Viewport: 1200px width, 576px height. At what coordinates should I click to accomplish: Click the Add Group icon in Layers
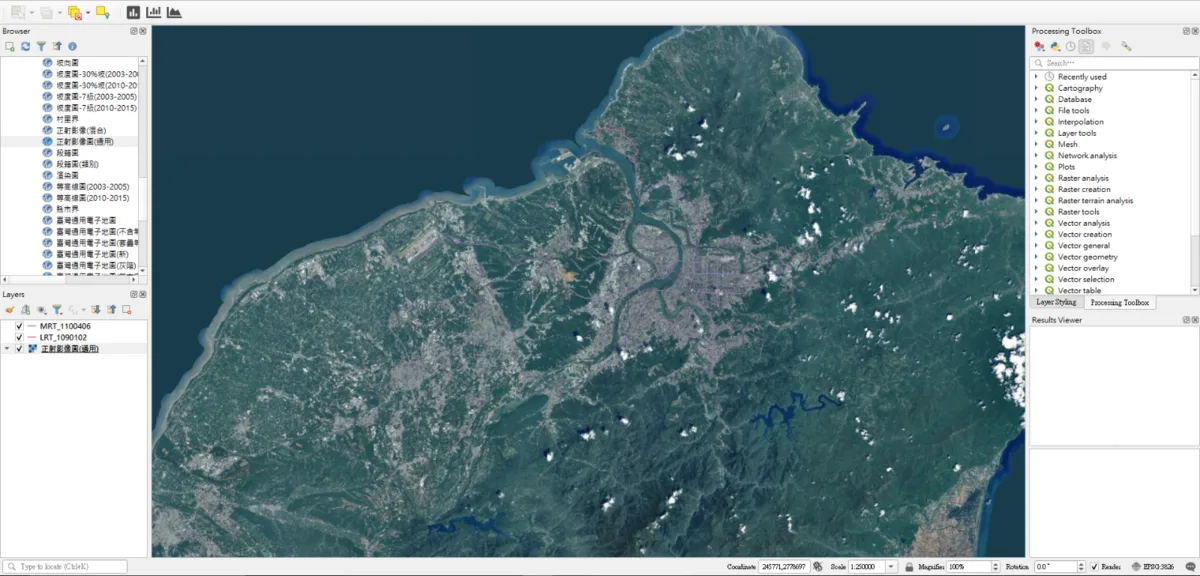pos(26,310)
